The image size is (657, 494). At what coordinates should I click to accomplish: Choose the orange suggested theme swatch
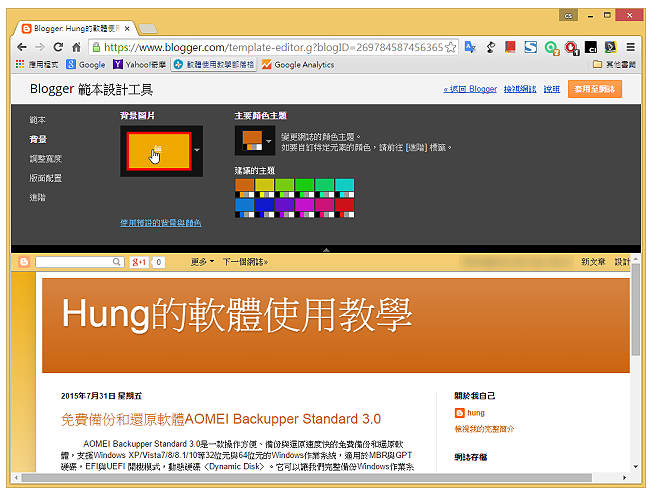tap(244, 188)
